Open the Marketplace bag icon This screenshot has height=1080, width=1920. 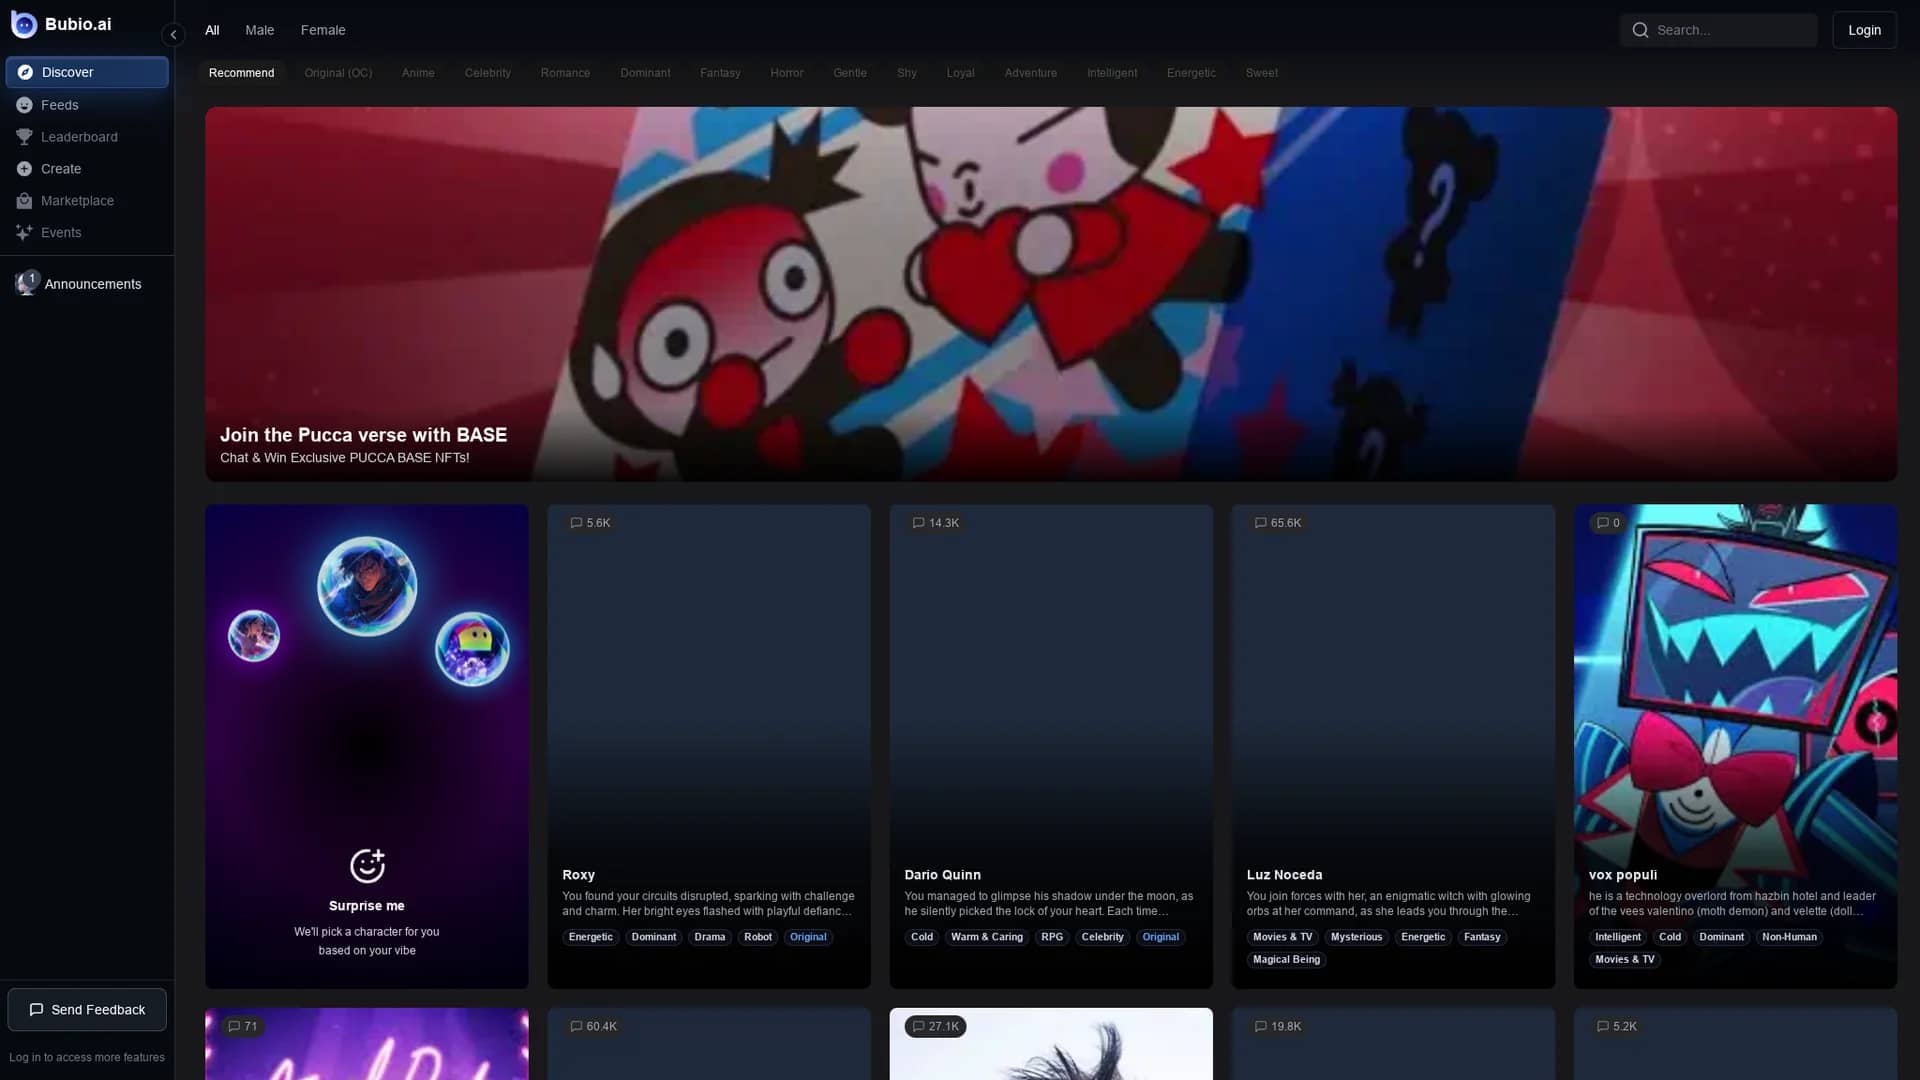tap(24, 201)
